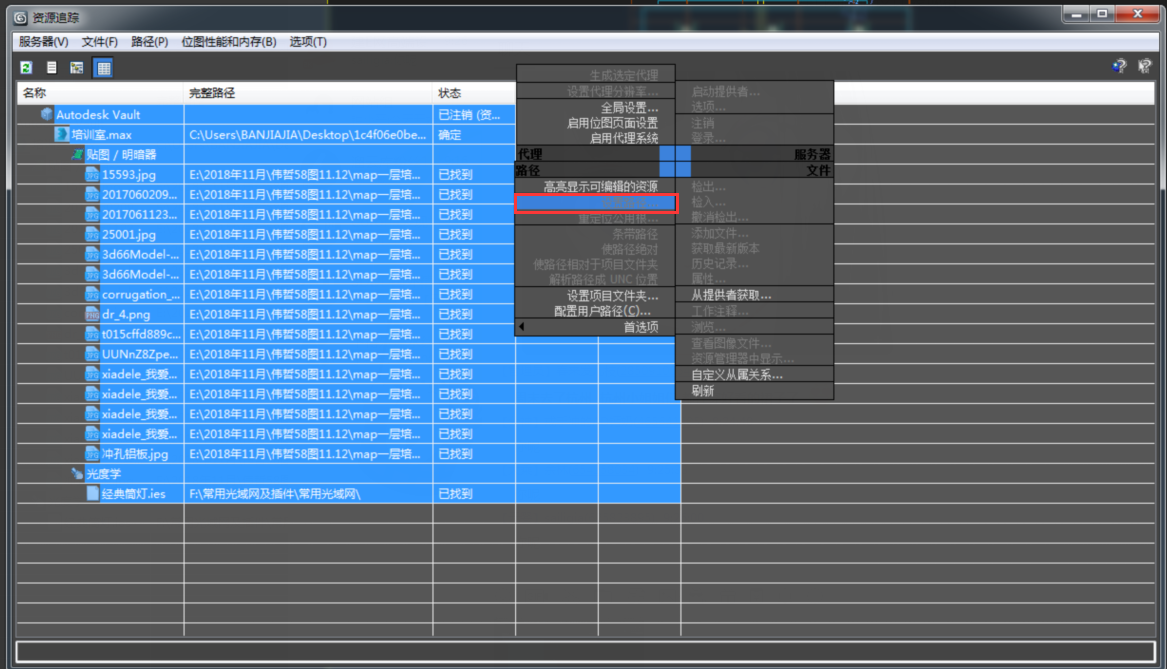Viewport: 1167px width, 669px height.
Task: Toggle 启用位图页面设置 in the menu
Action: pyautogui.click(x=612, y=123)
